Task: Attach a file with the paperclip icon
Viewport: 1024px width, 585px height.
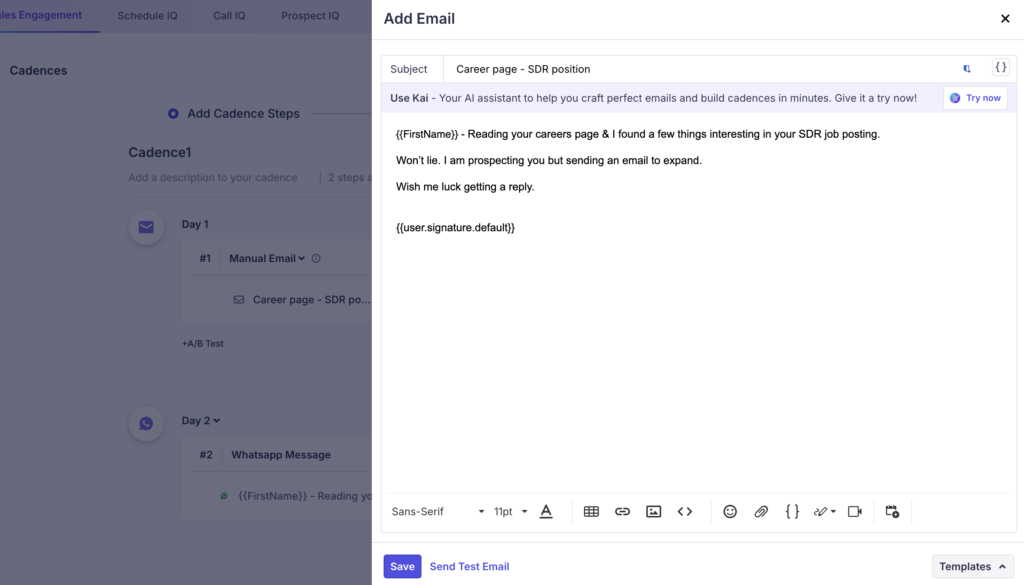Action: click(761, 511)
